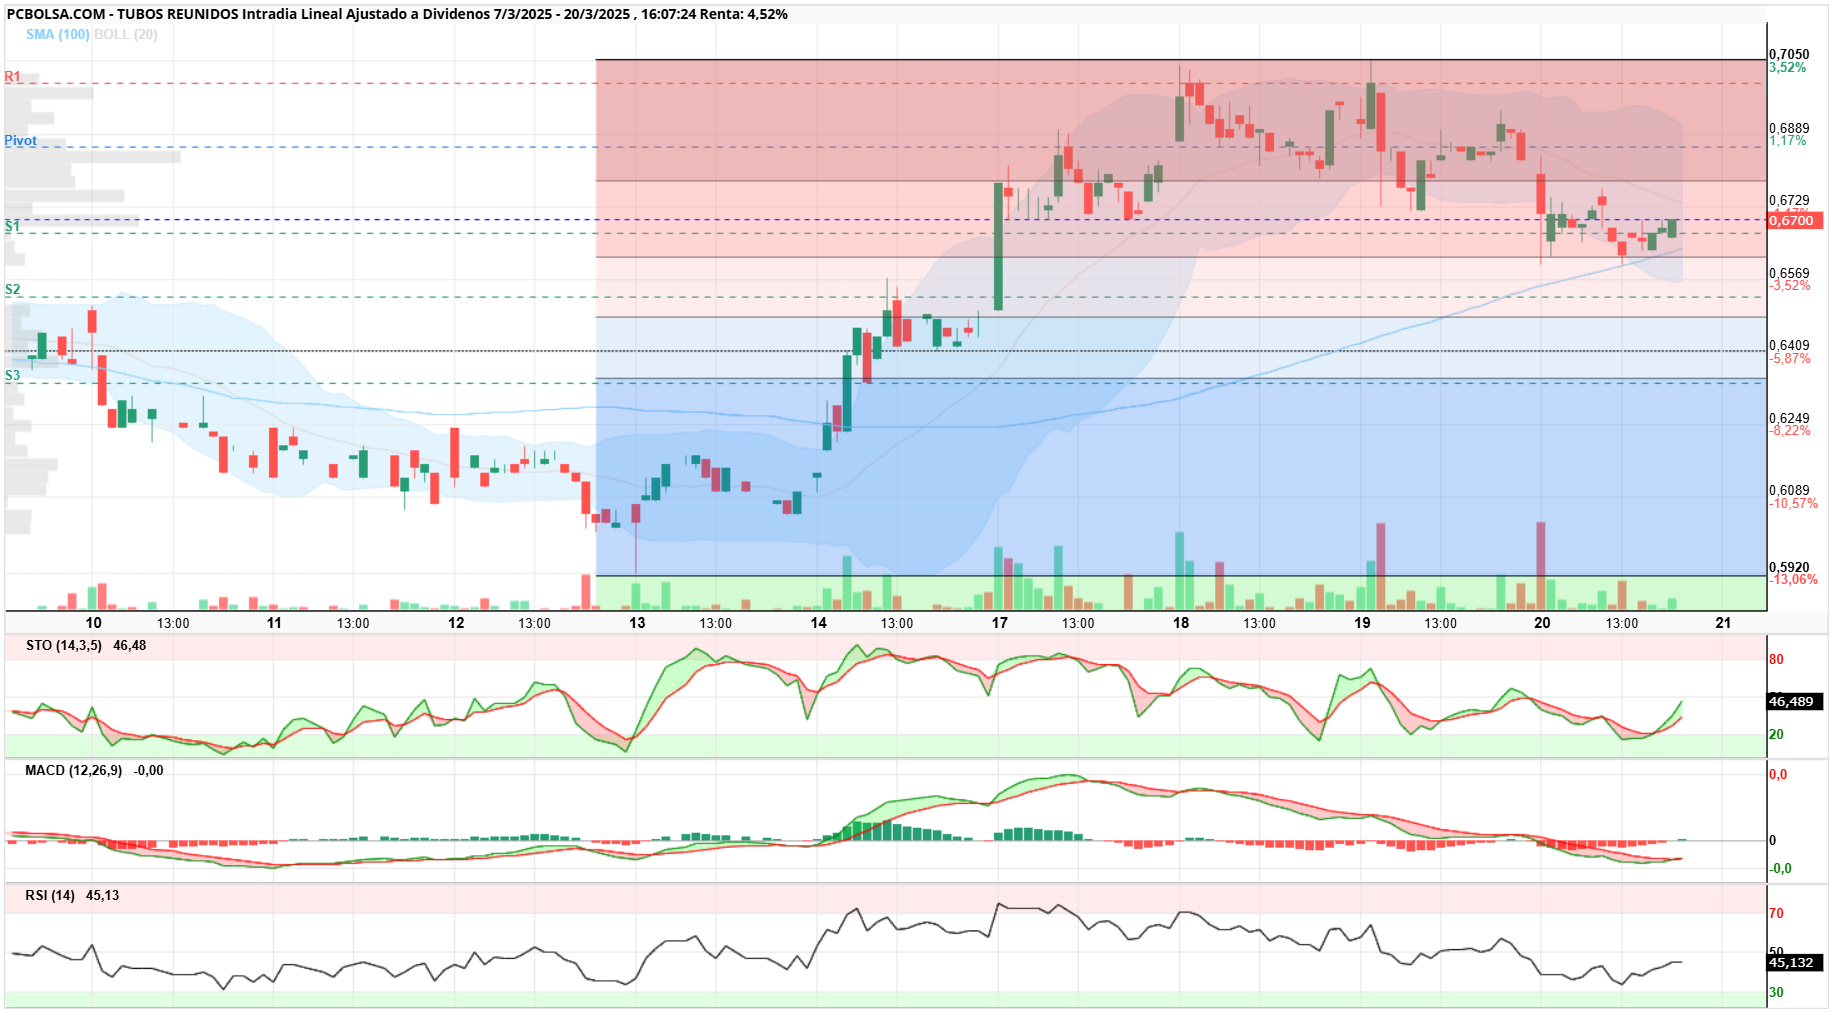Viewport: 1833px width, 1013px height.
Task: Click the 0,6409 price axis label
Action: pyautogui.click(x=1789, y=345)
